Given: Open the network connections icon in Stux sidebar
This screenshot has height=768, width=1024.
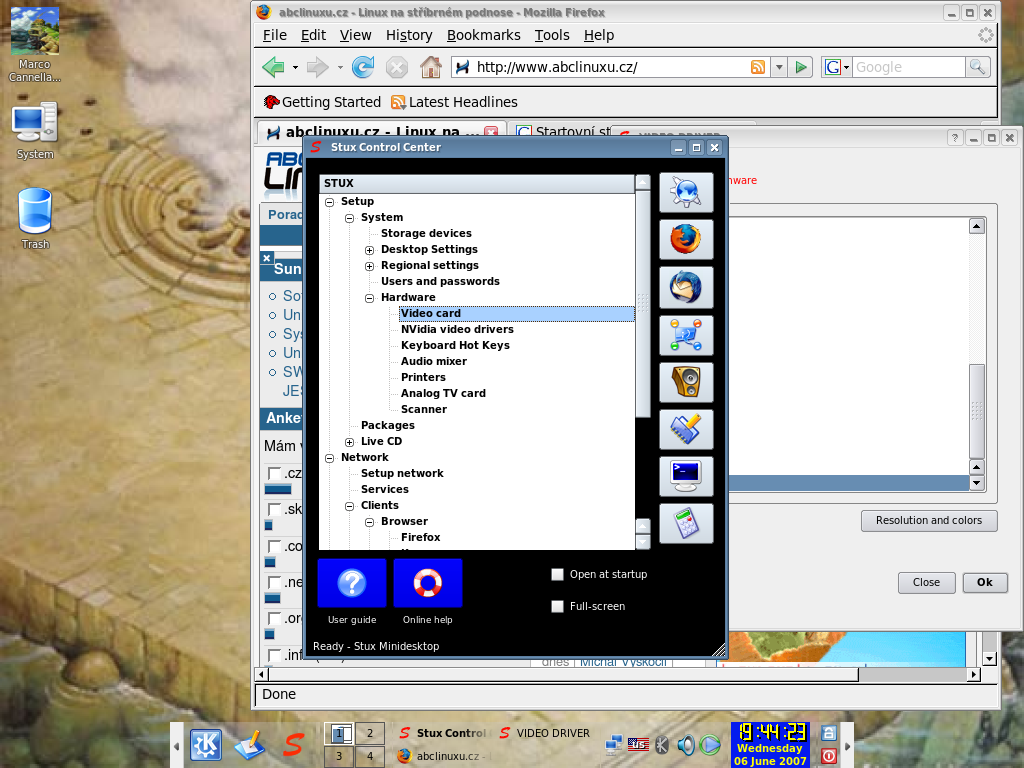Looking at the screenshot, I should (x=686, y=335).
